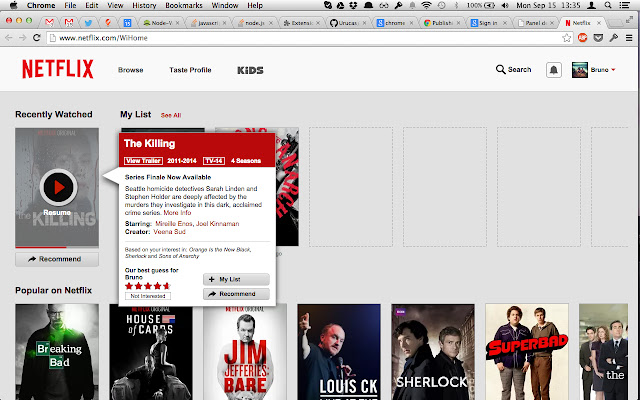The image size is (640, 400).
Task: Open the notifications bell
Action: coord(553,70)
